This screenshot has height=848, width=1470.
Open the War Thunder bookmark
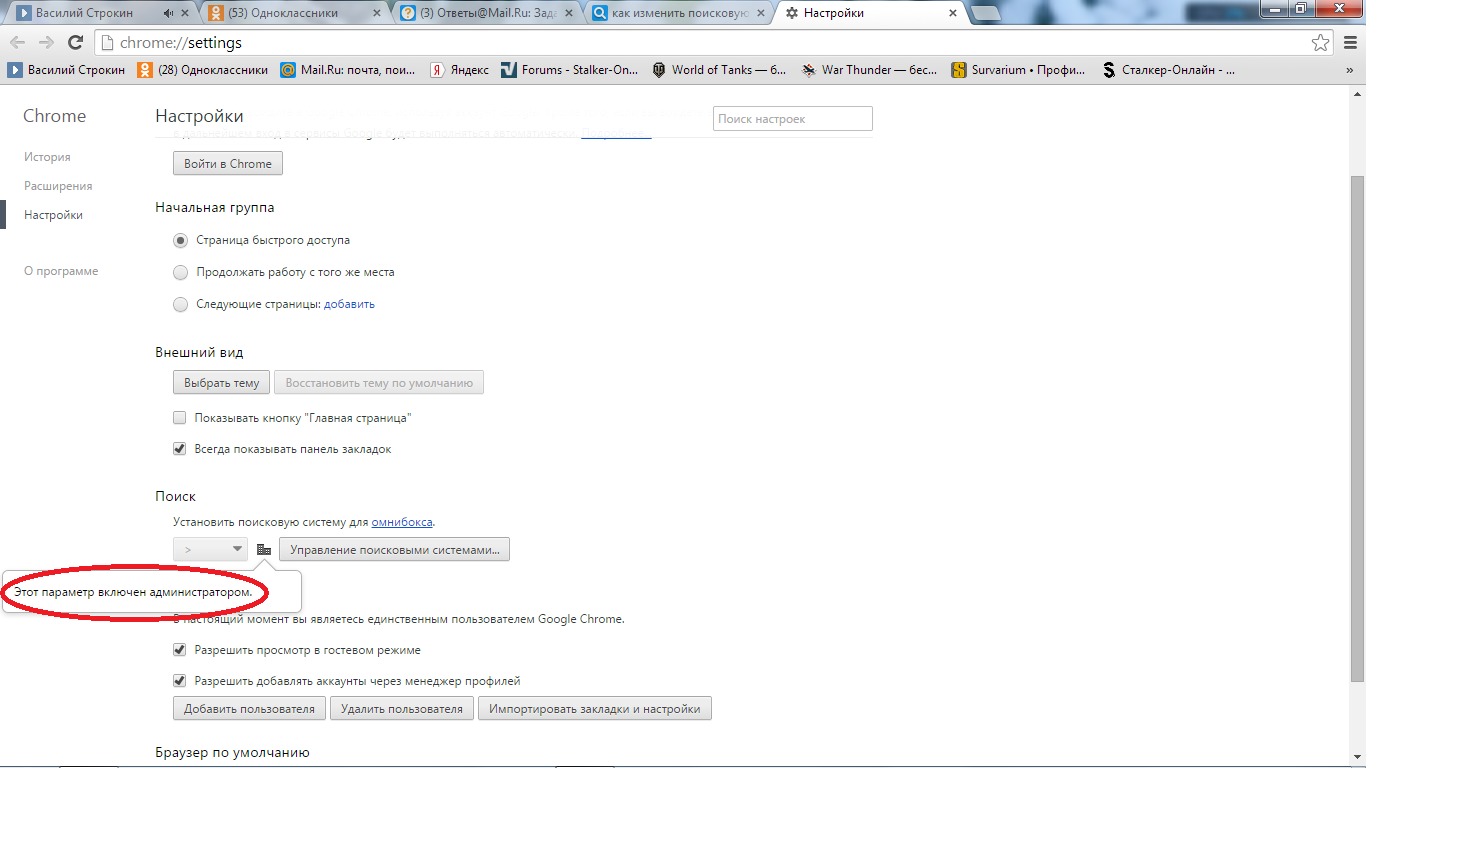tap(869, 70)
